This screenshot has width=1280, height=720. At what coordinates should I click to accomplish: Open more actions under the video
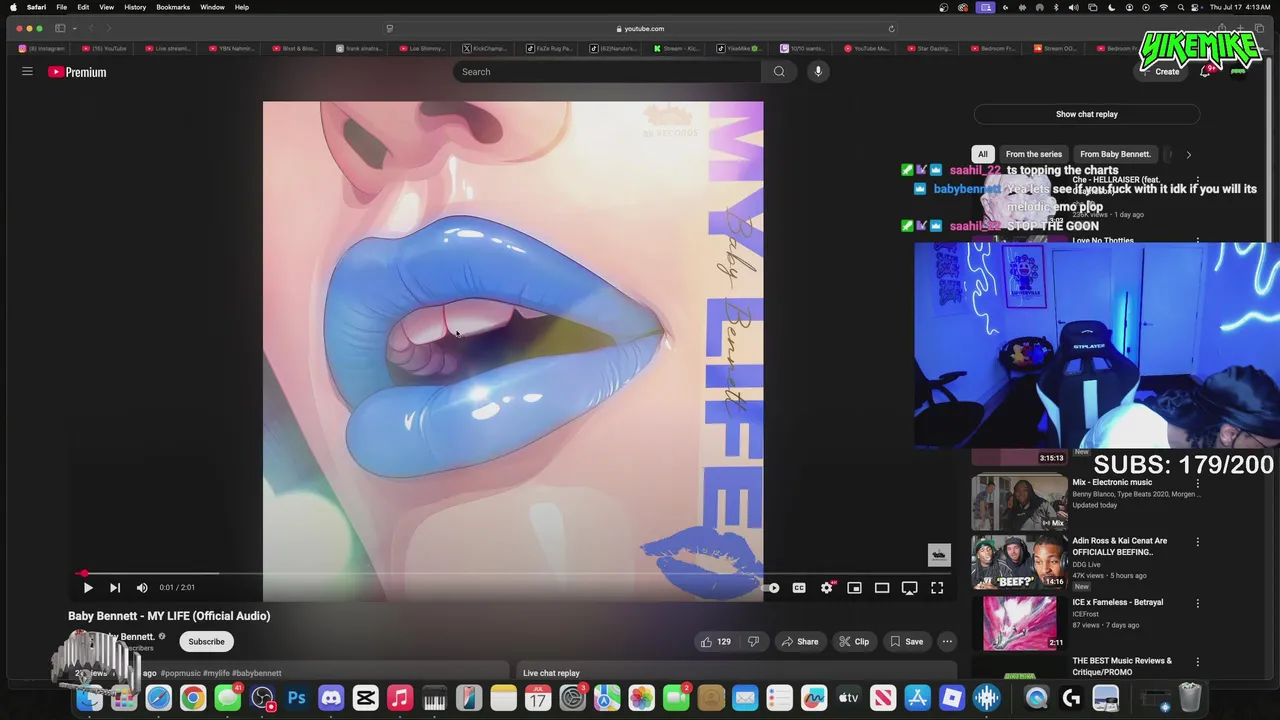pyautogui.click(x=947, y=642)
